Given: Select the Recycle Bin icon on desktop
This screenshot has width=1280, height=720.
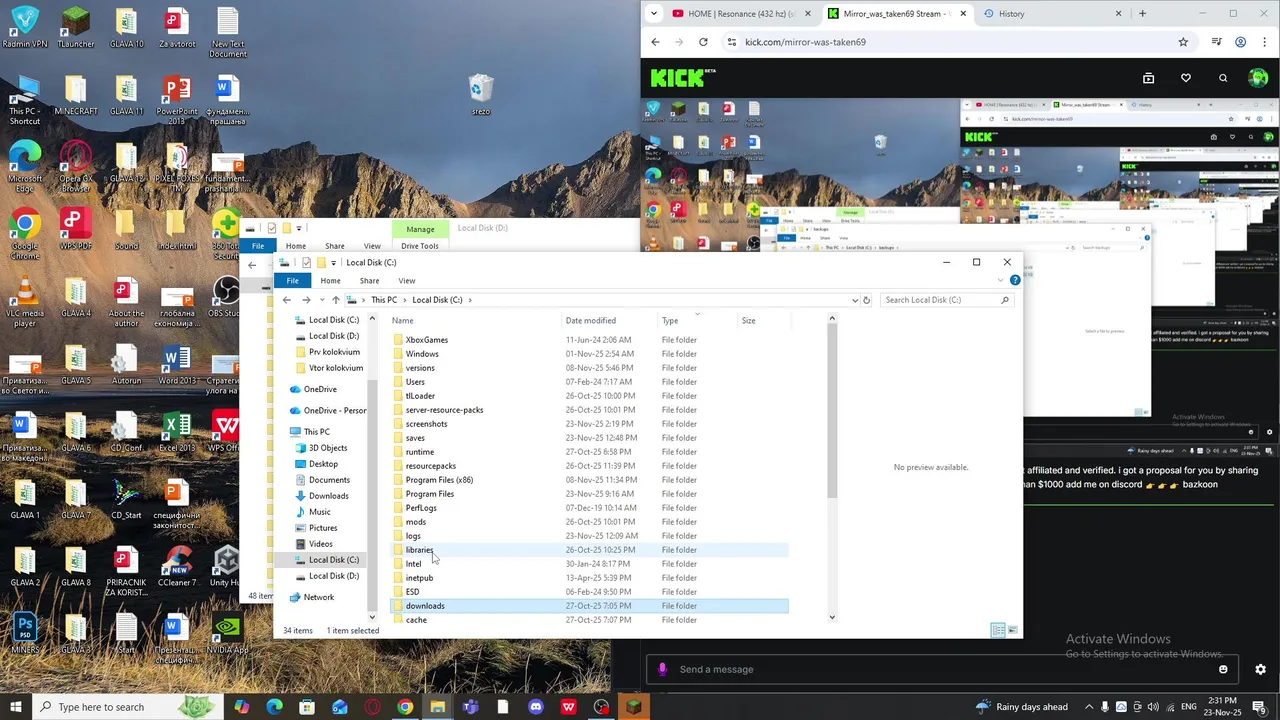Looking at the screenshot, I should [x=481, y=93].
